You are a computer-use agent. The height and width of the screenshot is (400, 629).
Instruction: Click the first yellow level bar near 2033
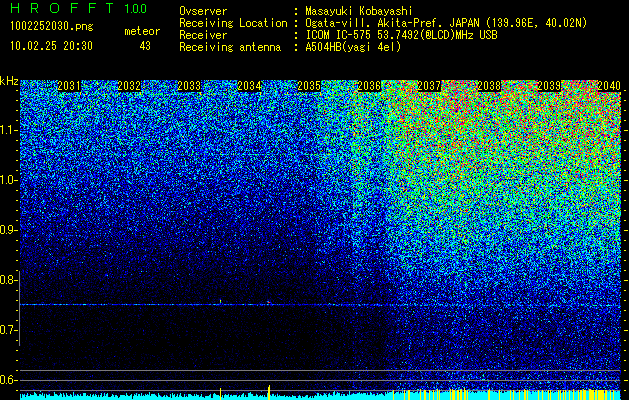click(220, 393)
